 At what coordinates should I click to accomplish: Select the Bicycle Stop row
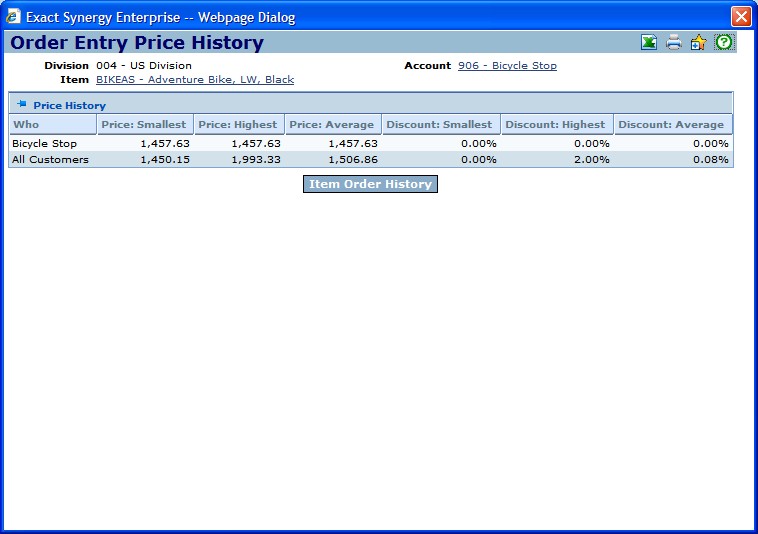pyautogui.click(x=44, y=144)
